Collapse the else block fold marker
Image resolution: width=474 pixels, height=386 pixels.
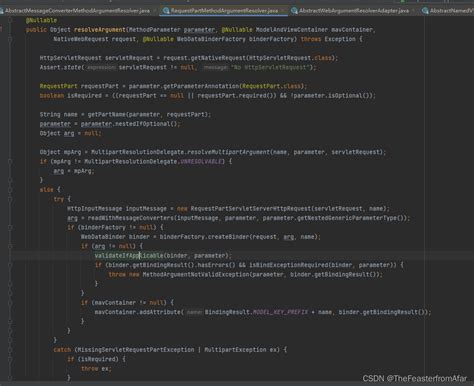[x=10, y=189]
